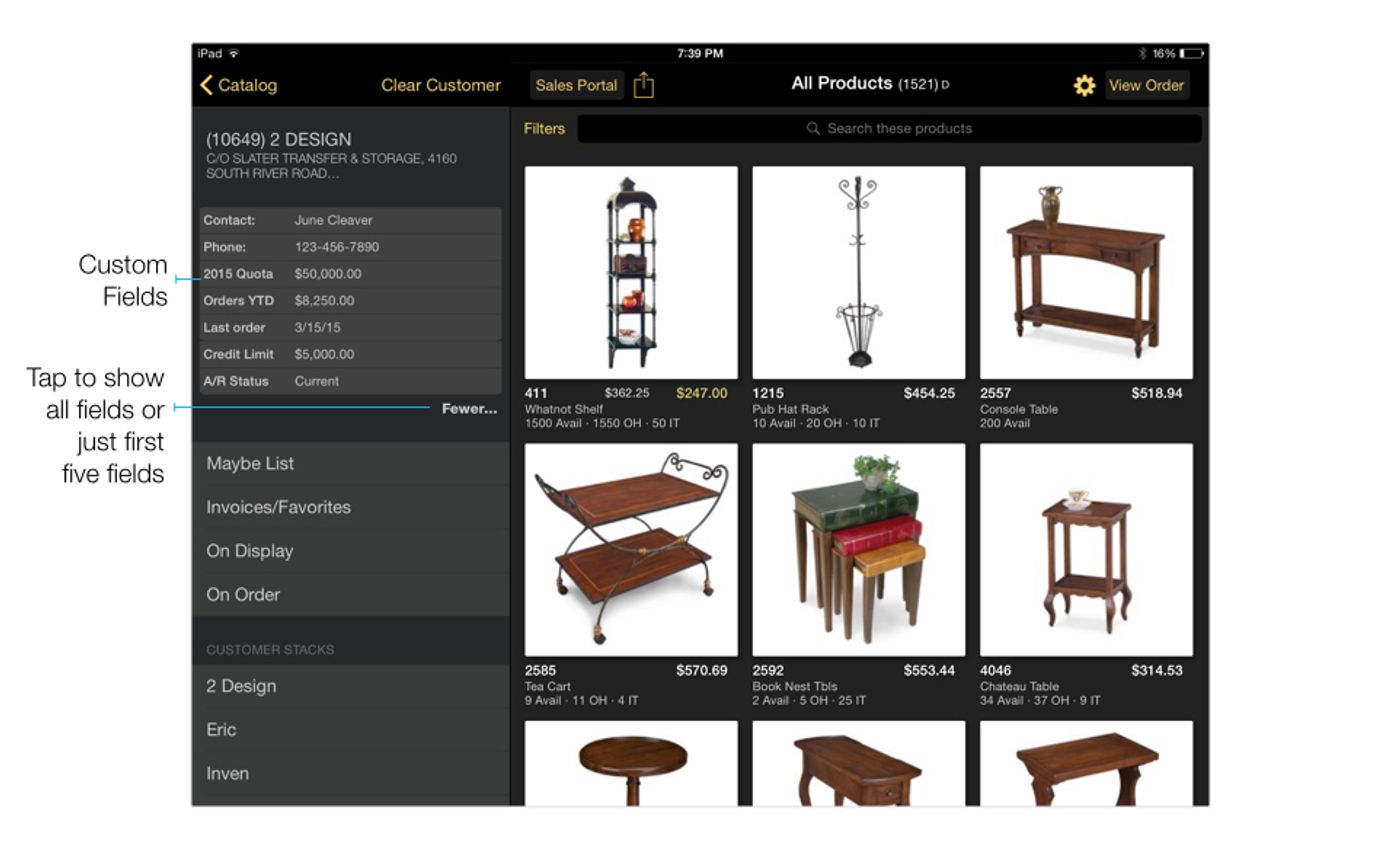Open the Inven customer stack
The image size is (1400, 863).
point(351,773)
